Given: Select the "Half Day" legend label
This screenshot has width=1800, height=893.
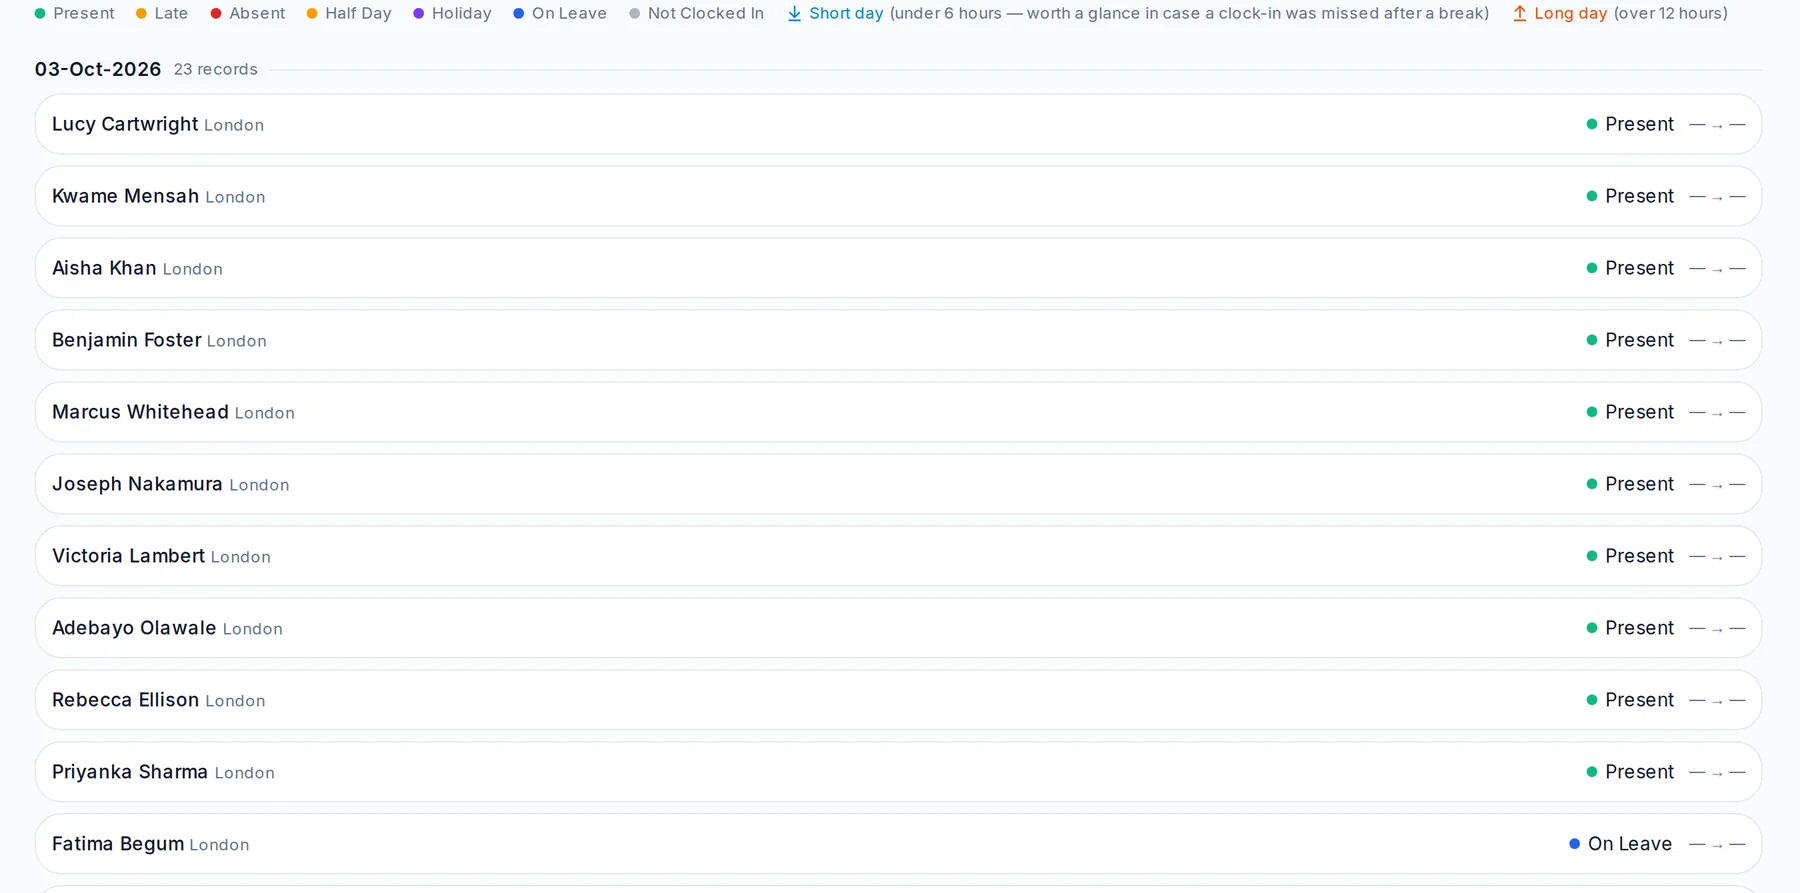Looking at the screenshot, I should (358, 14).
